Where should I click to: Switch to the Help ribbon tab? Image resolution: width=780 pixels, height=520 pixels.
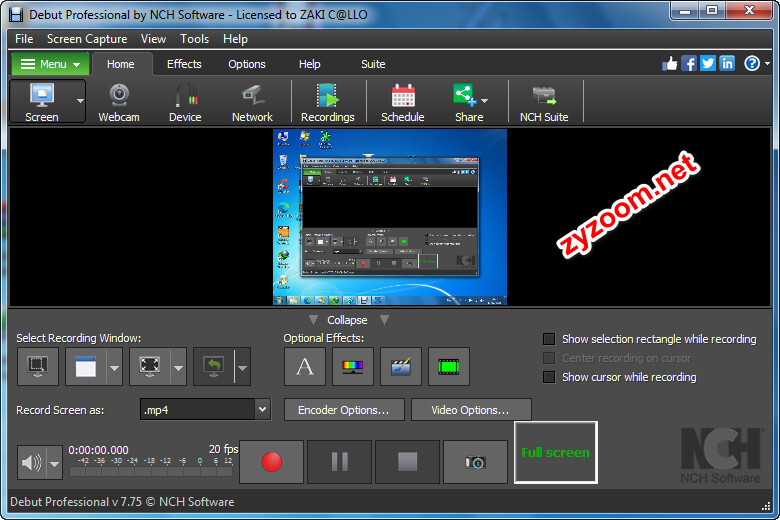click(x=309, y=64)
